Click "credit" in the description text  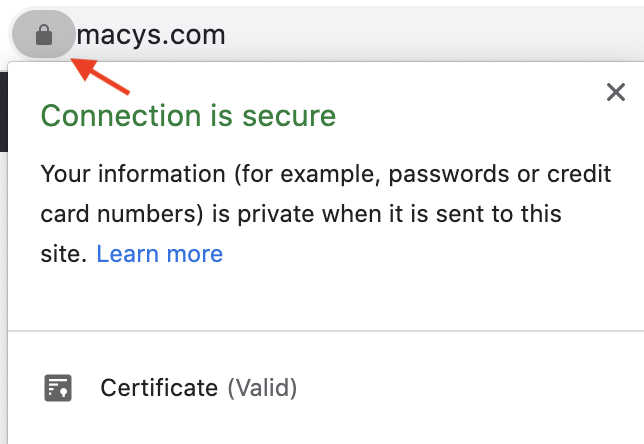(578, 175)
